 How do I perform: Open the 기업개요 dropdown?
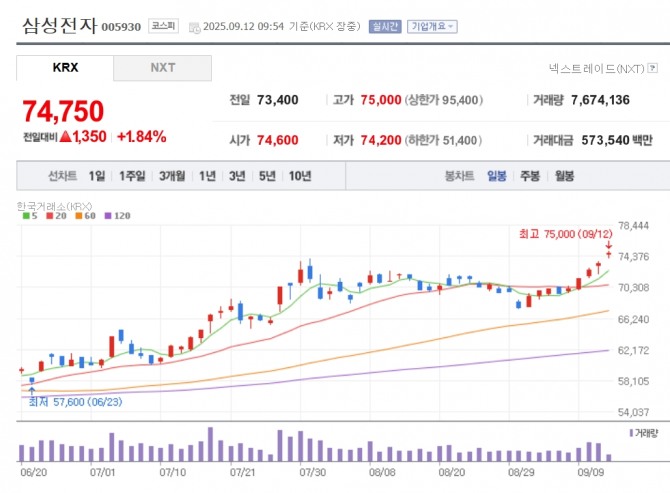coord(432,26)
